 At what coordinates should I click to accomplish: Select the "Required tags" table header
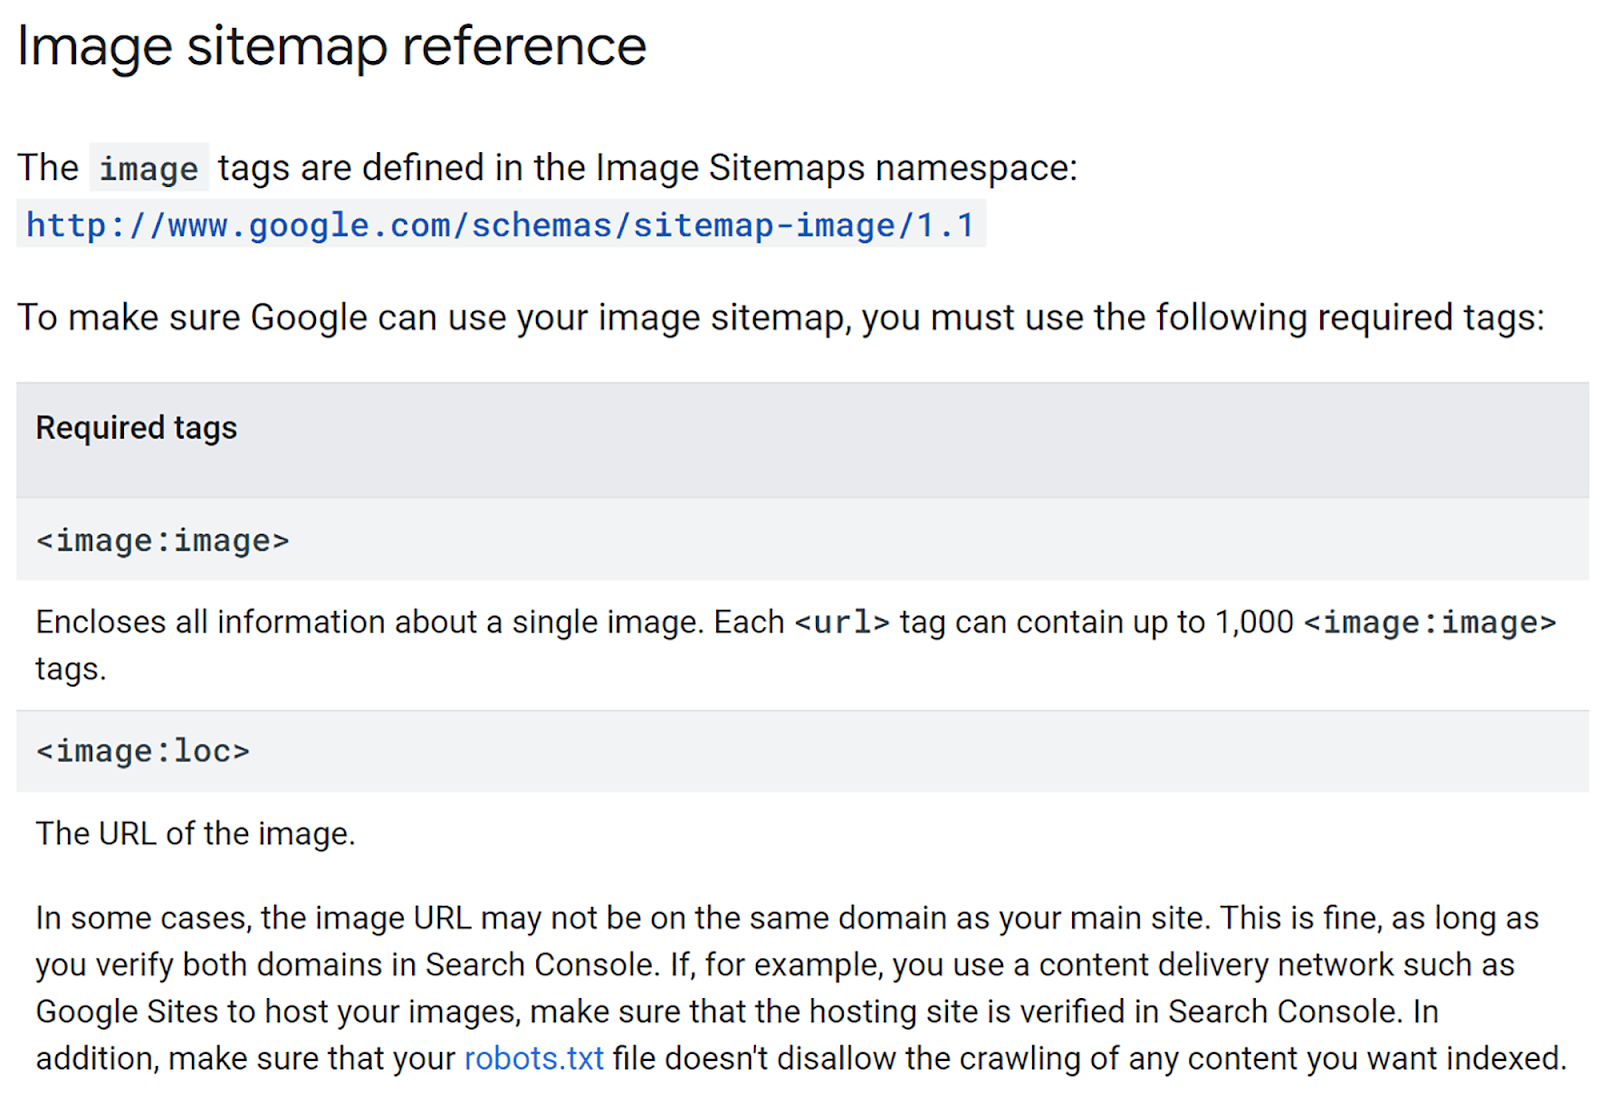(137, 428)
